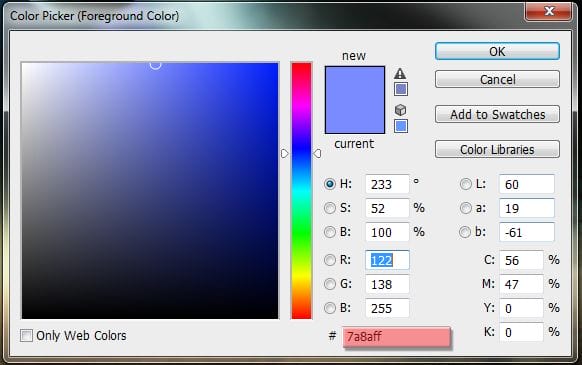Screen dimensions: 582x365
Task: Click the M magenta field showing 47
Action: [x=521, y=284]
